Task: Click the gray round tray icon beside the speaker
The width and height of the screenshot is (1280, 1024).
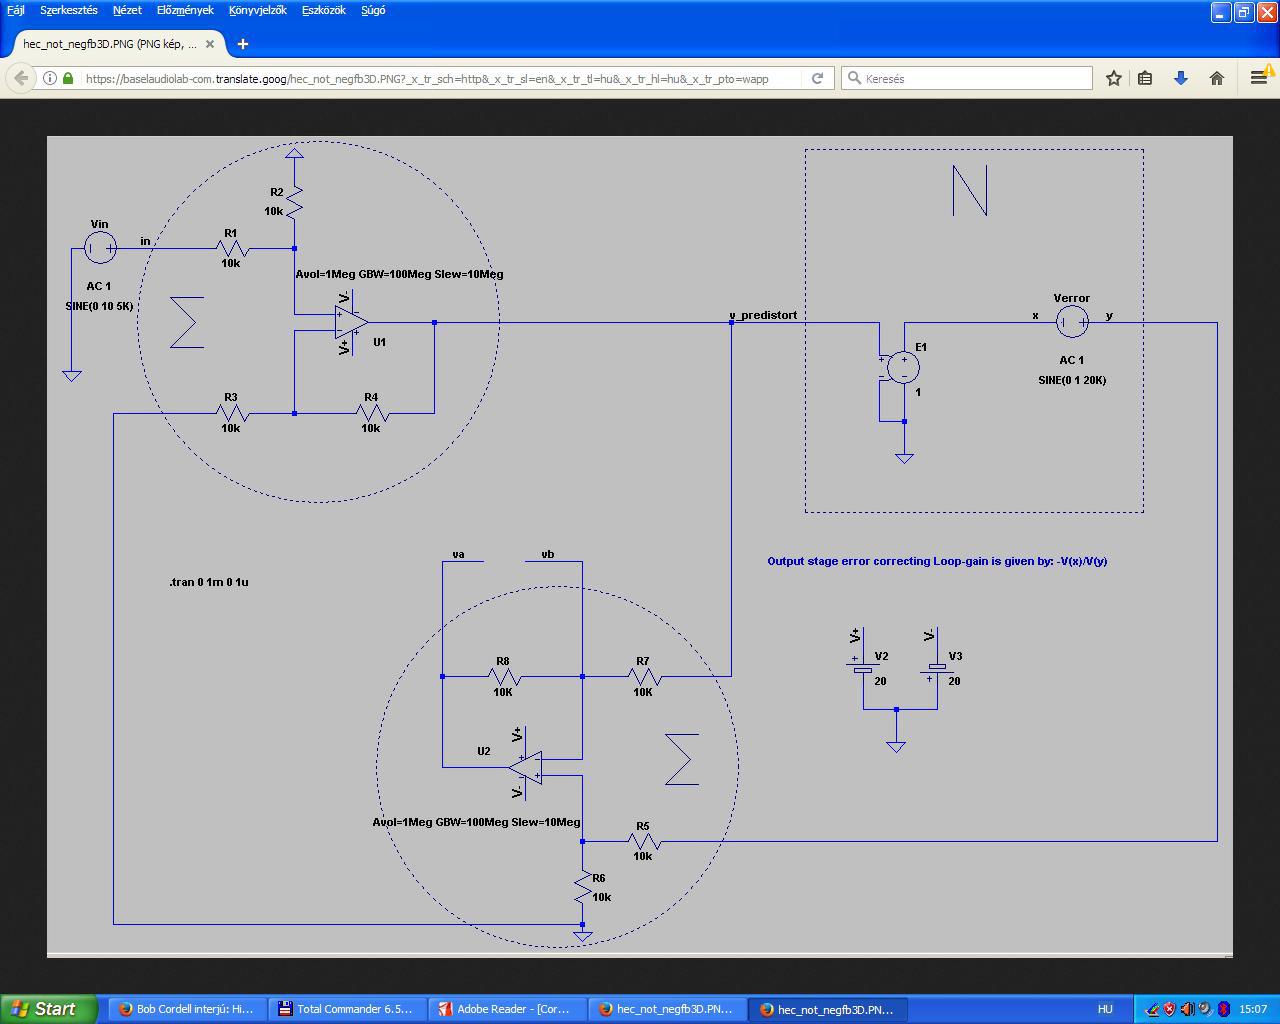Action: pyautogui.click(x=1205, y=1009)
